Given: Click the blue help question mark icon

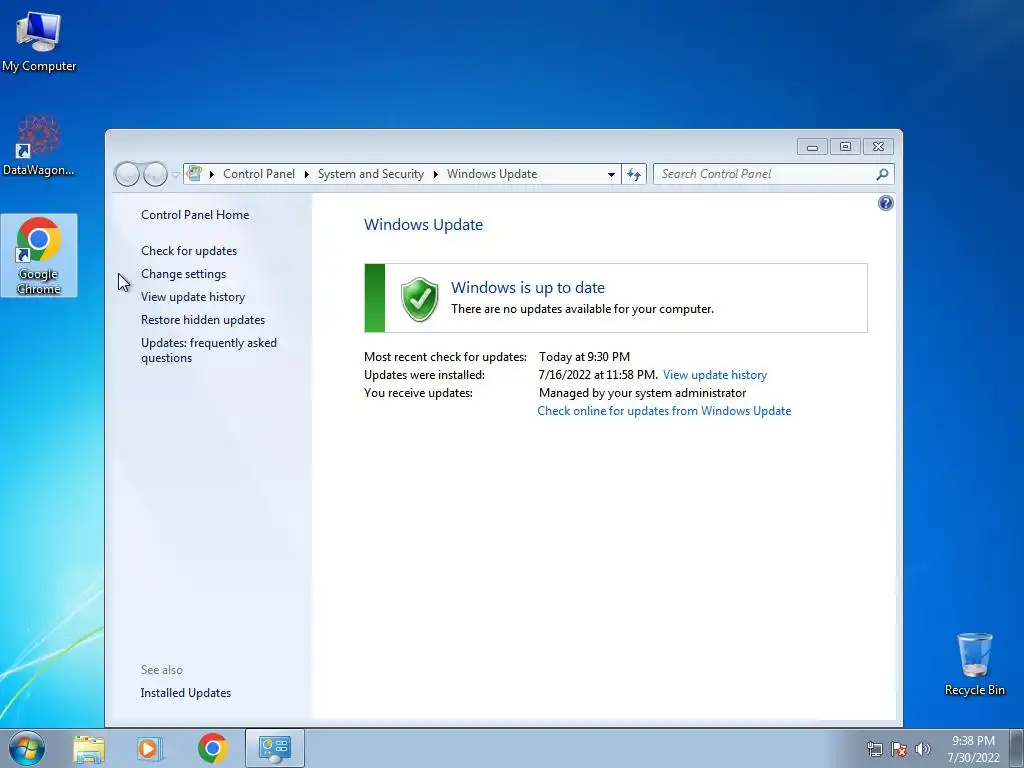Looking at the screenshot, I should point(885,203).
